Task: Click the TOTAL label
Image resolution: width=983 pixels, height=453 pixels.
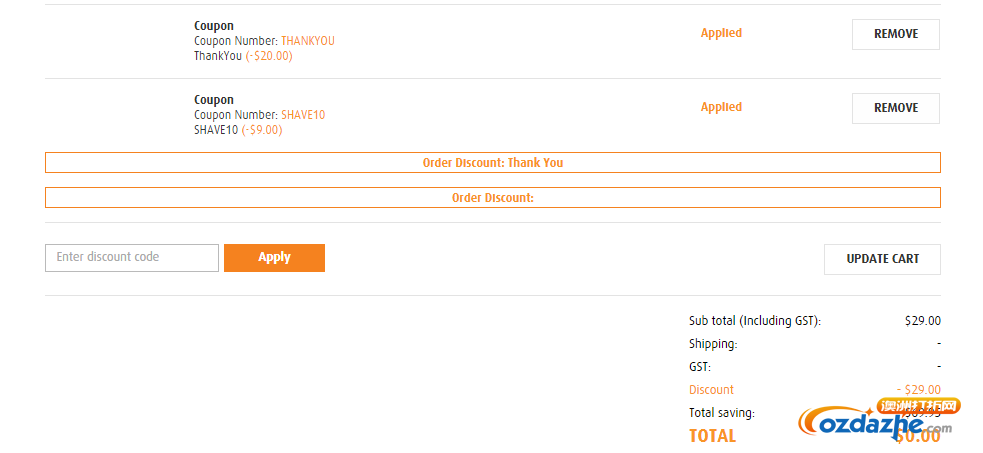Action: 712,435
